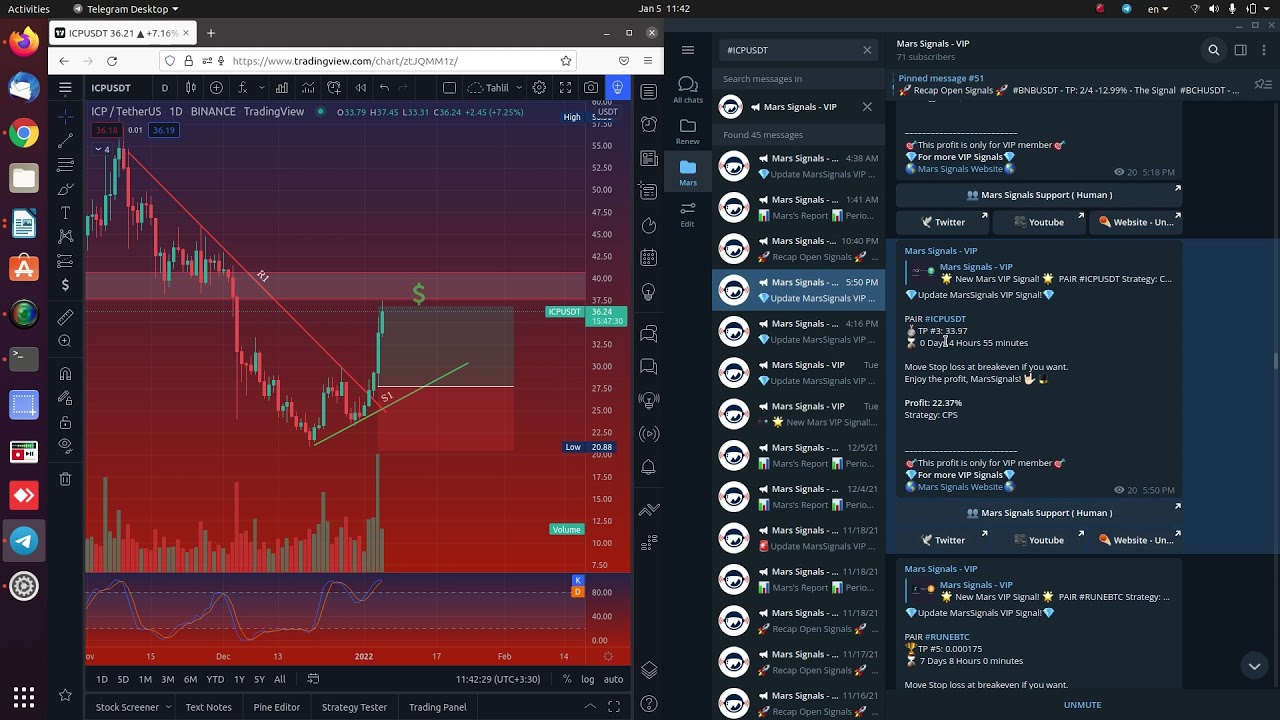This screenshot has width=1280, height=720.
Task: Click UNMUTE button at chat bottom
Action: point(1082,705)
